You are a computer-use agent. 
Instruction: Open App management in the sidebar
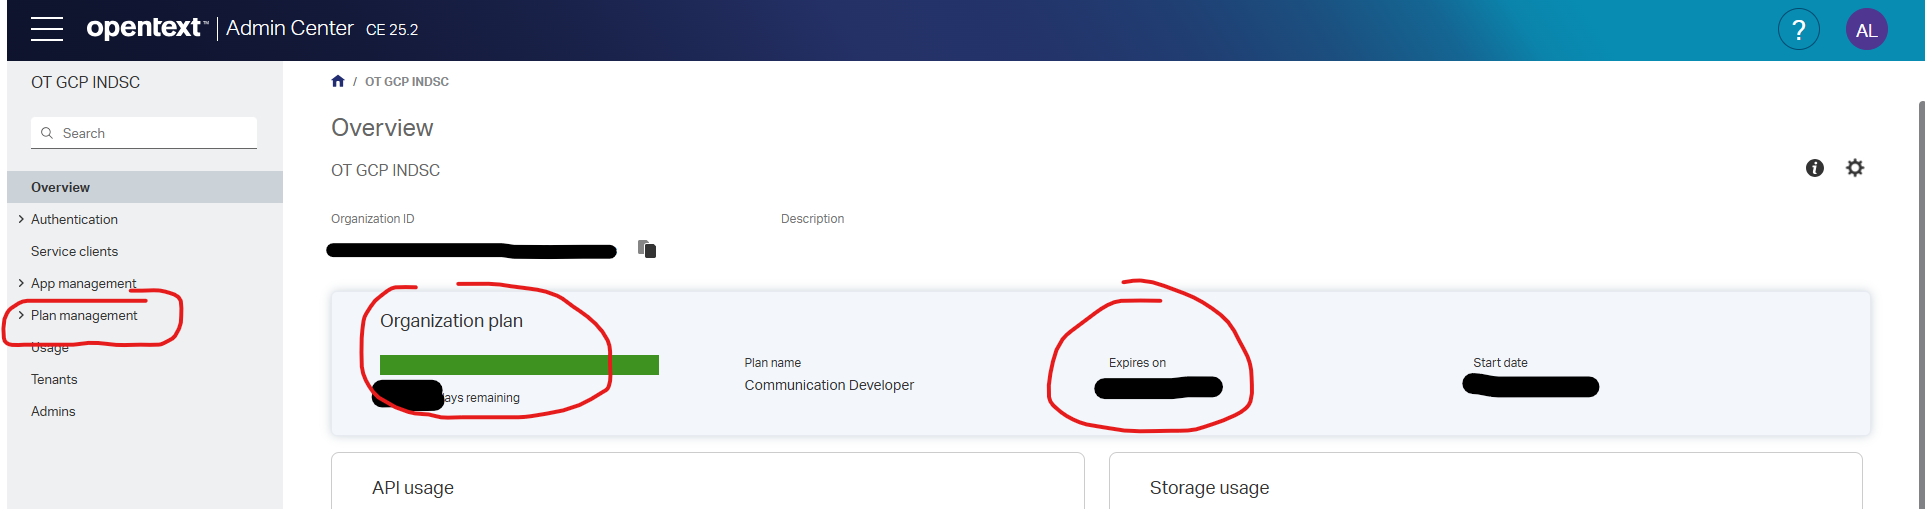[83, 283]
